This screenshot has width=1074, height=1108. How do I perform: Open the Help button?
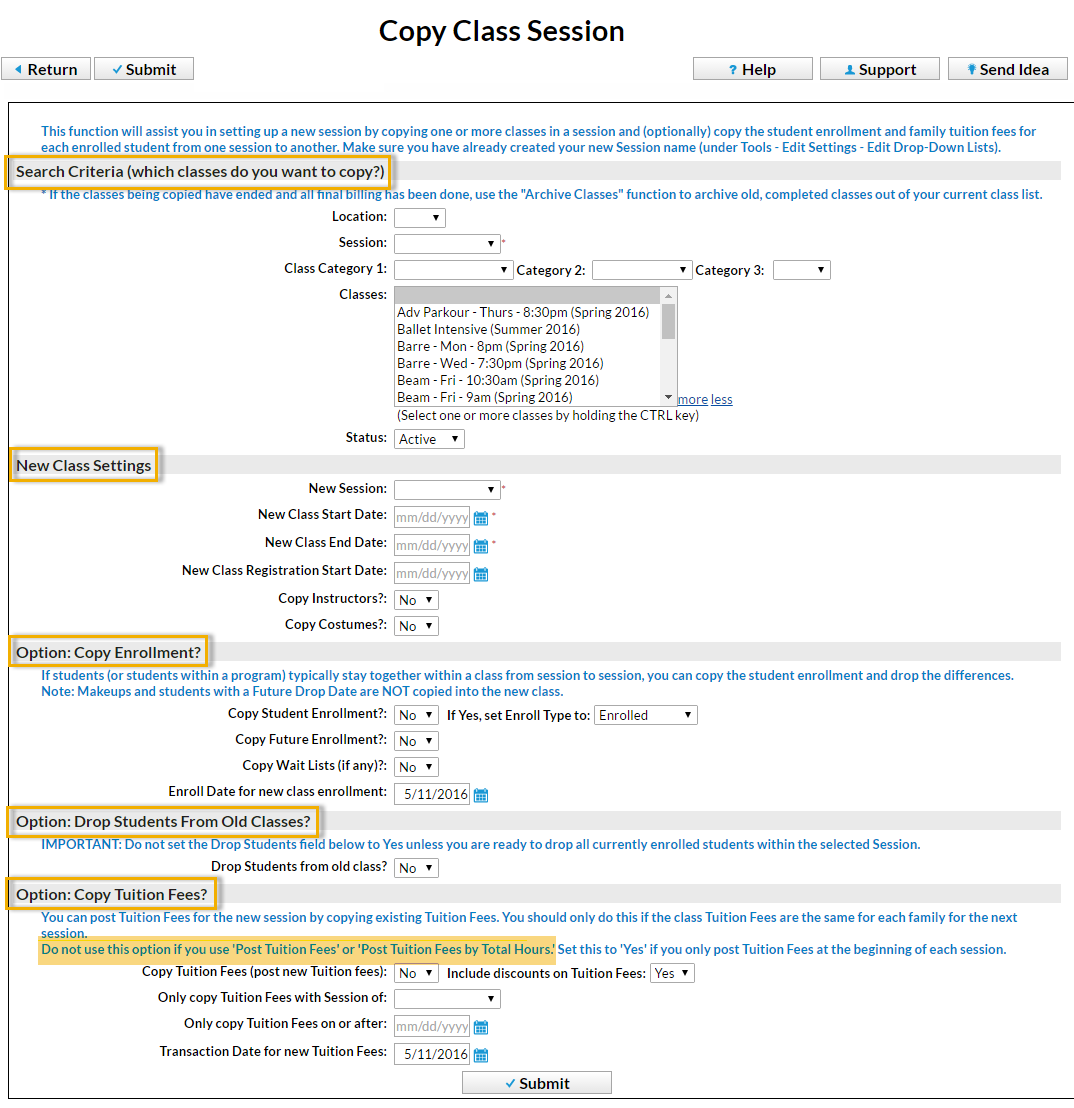click(753, 69)
